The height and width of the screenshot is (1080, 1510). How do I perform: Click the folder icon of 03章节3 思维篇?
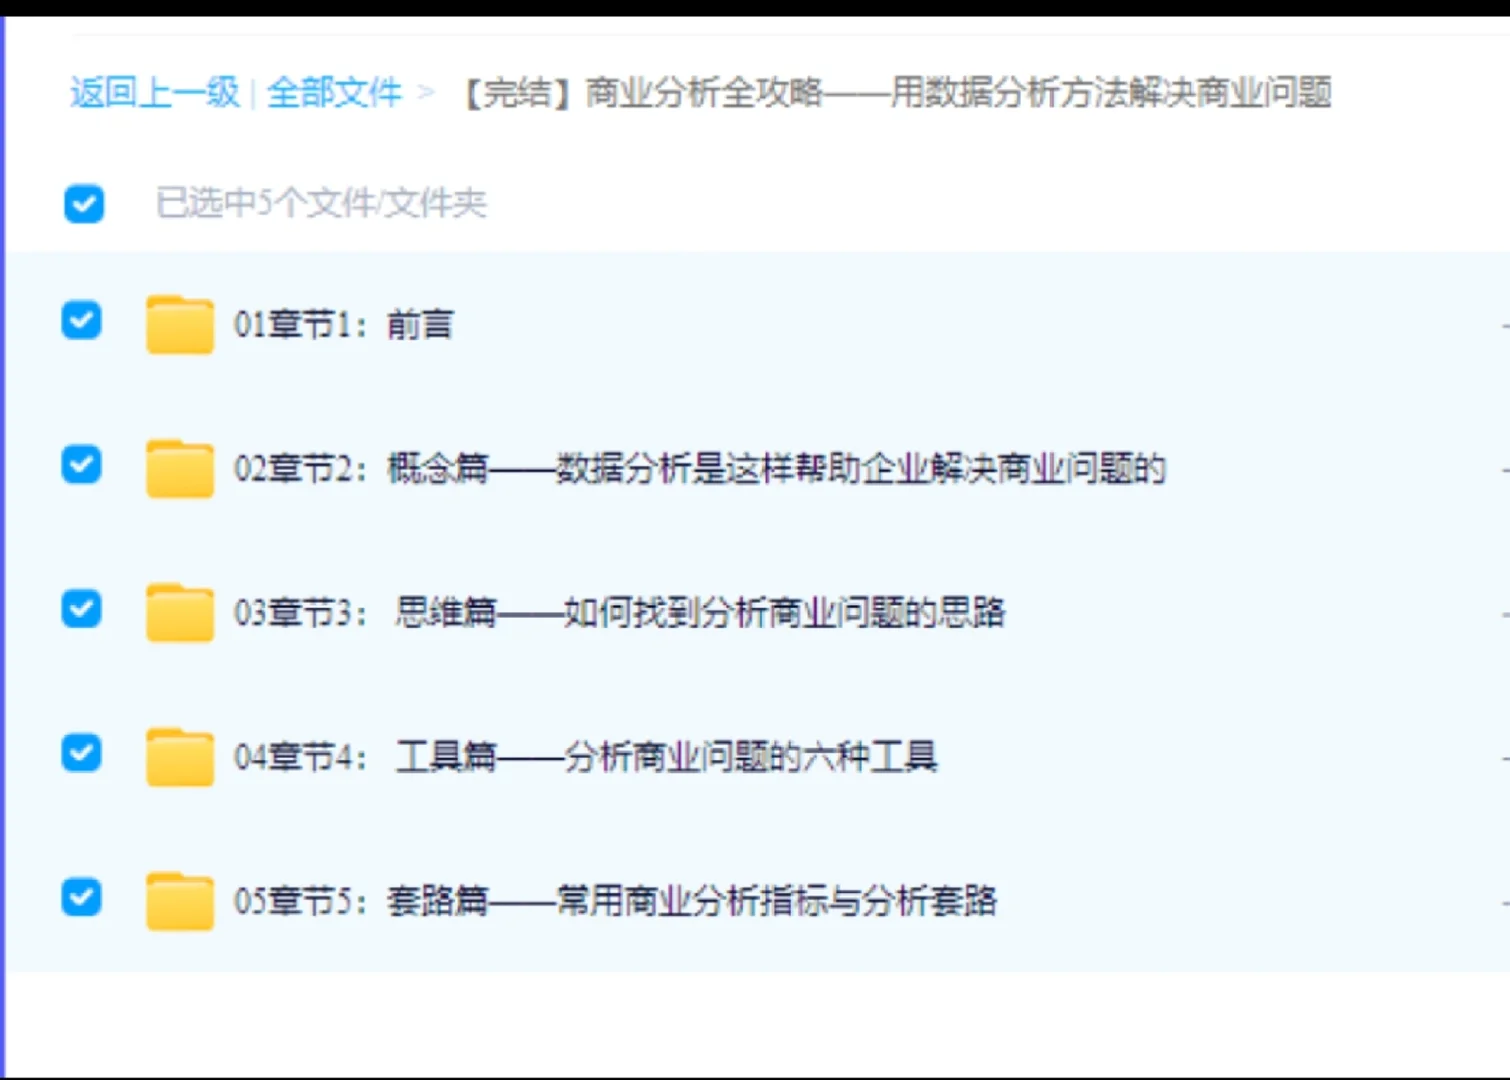[x=180, y=613]
